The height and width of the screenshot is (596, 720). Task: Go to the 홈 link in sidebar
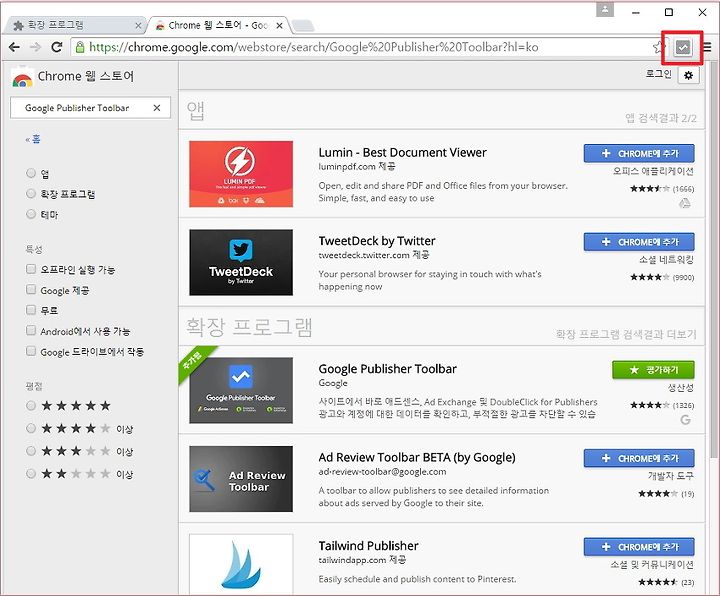(33, 139)
